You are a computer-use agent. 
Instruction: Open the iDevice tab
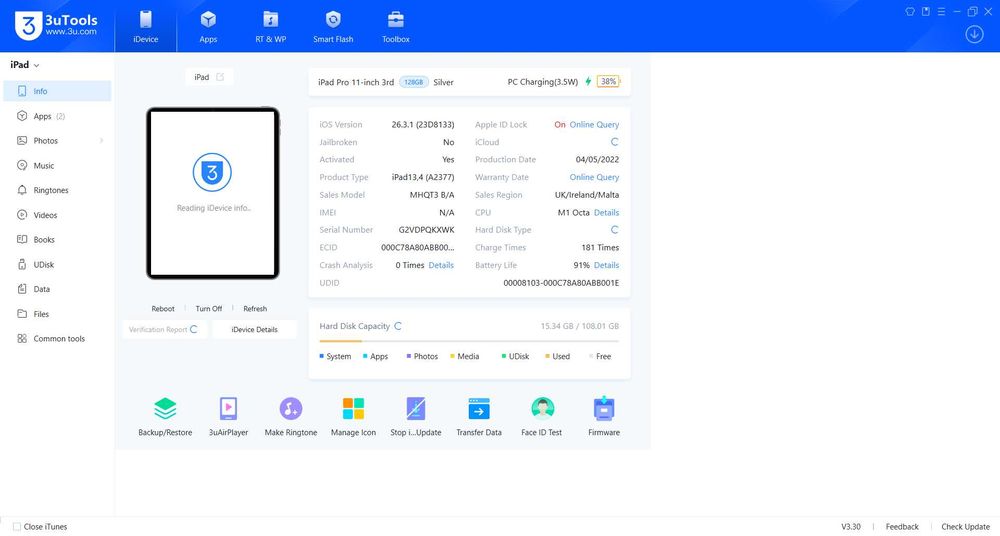(145, 27)
